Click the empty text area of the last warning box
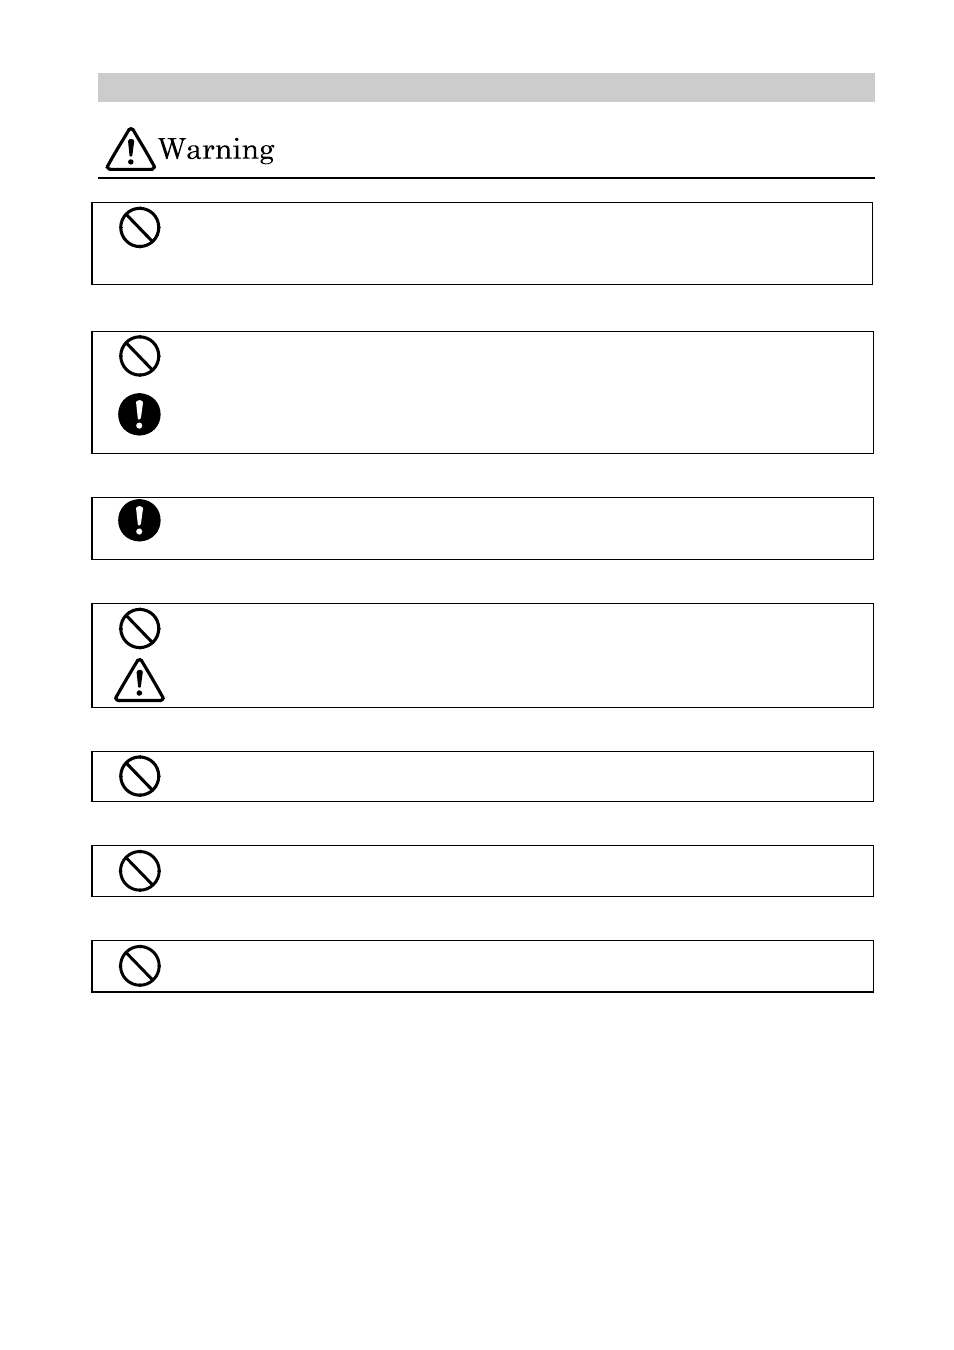The image size is (954, 1350). 515,966
